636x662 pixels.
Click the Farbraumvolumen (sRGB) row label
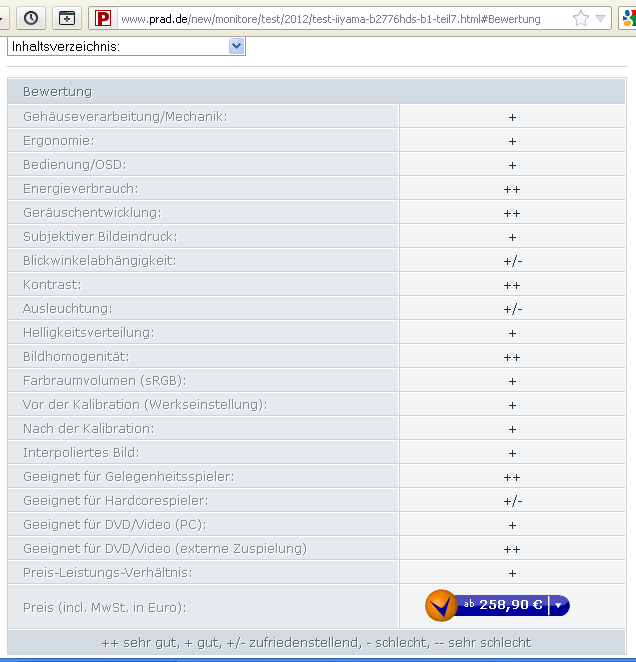(104, 381)
